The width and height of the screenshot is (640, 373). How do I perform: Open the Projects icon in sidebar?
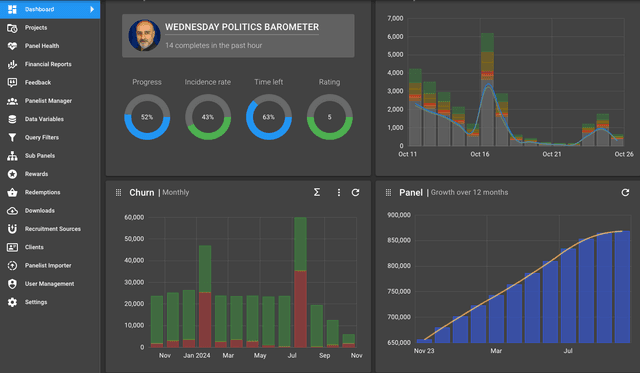point(12,28)
